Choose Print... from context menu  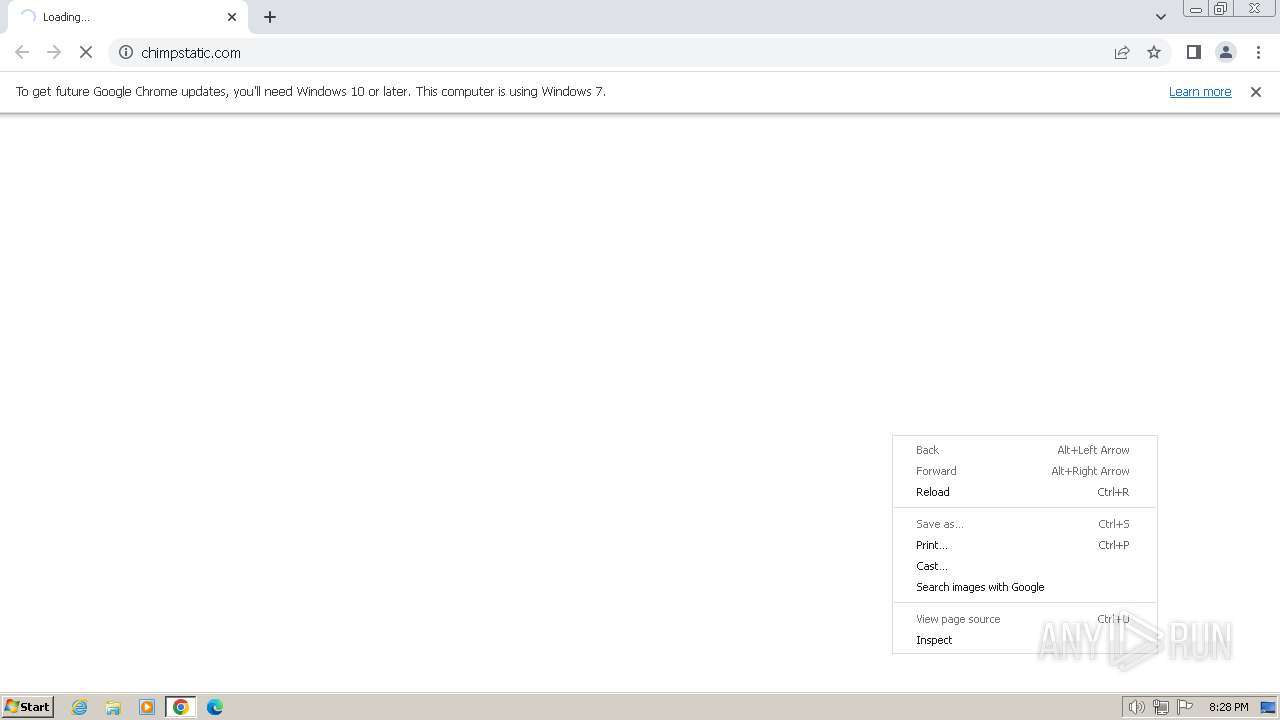point(1024,545)
